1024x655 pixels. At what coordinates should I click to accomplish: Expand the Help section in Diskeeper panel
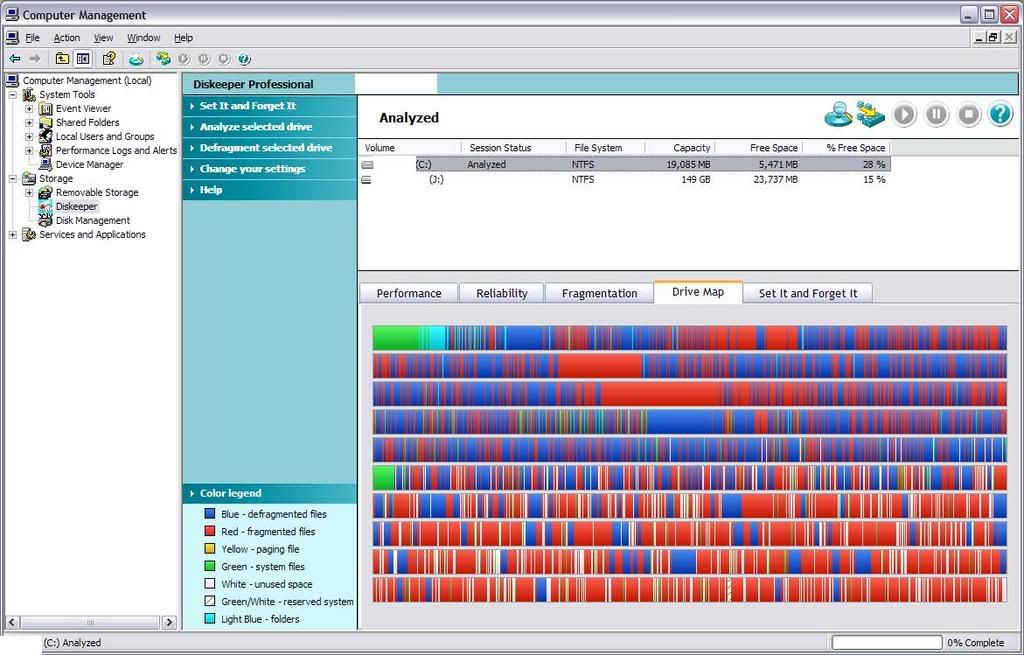pyautogui.click(x=270, y=189)
